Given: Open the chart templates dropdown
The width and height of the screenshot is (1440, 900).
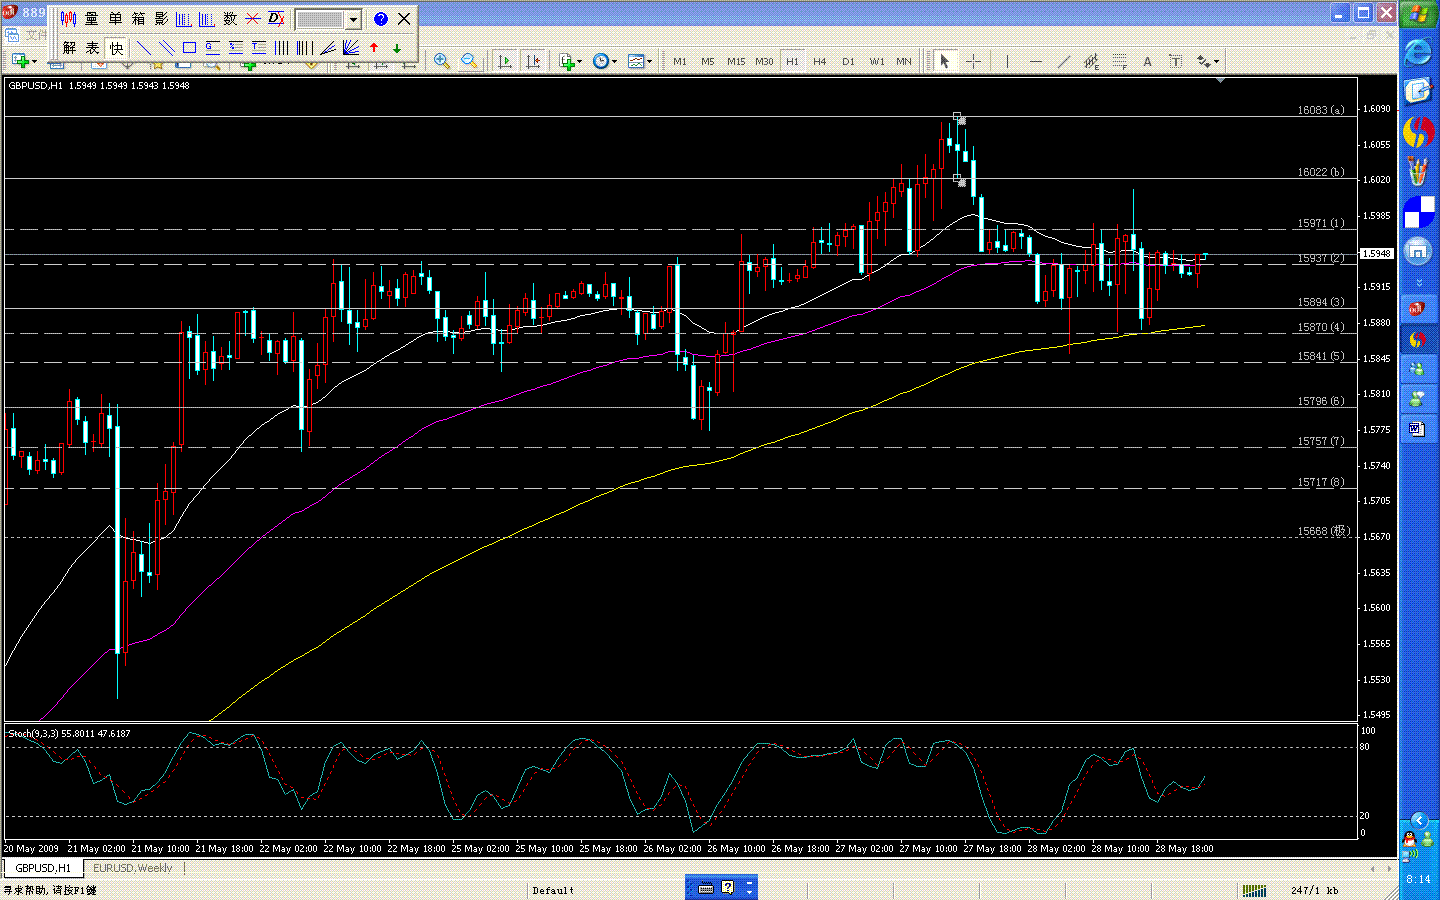Looking at the screenshot, I should click(639, 61).
